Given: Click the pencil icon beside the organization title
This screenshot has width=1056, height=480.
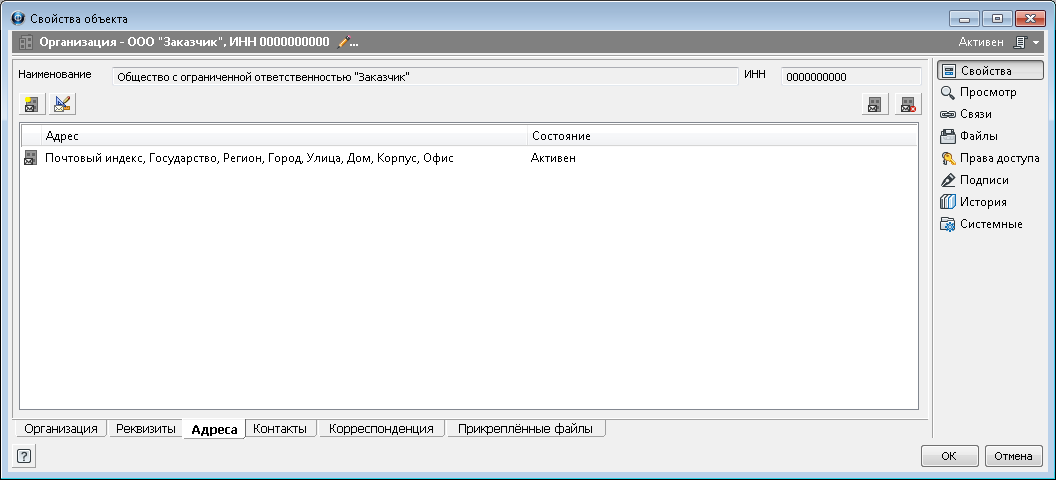Looking at the screenshot, I should pyautogui.click(x=345, y=42).
